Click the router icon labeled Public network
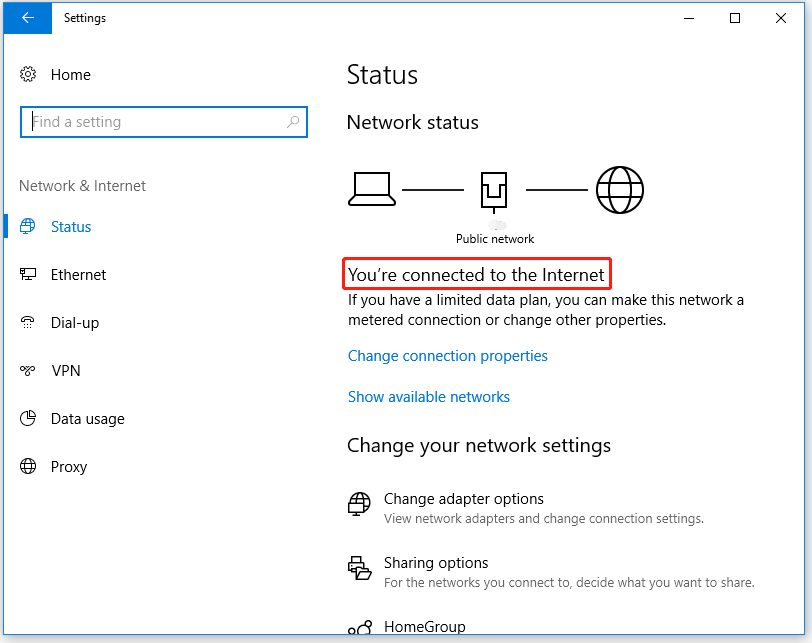 click(494, 190)
